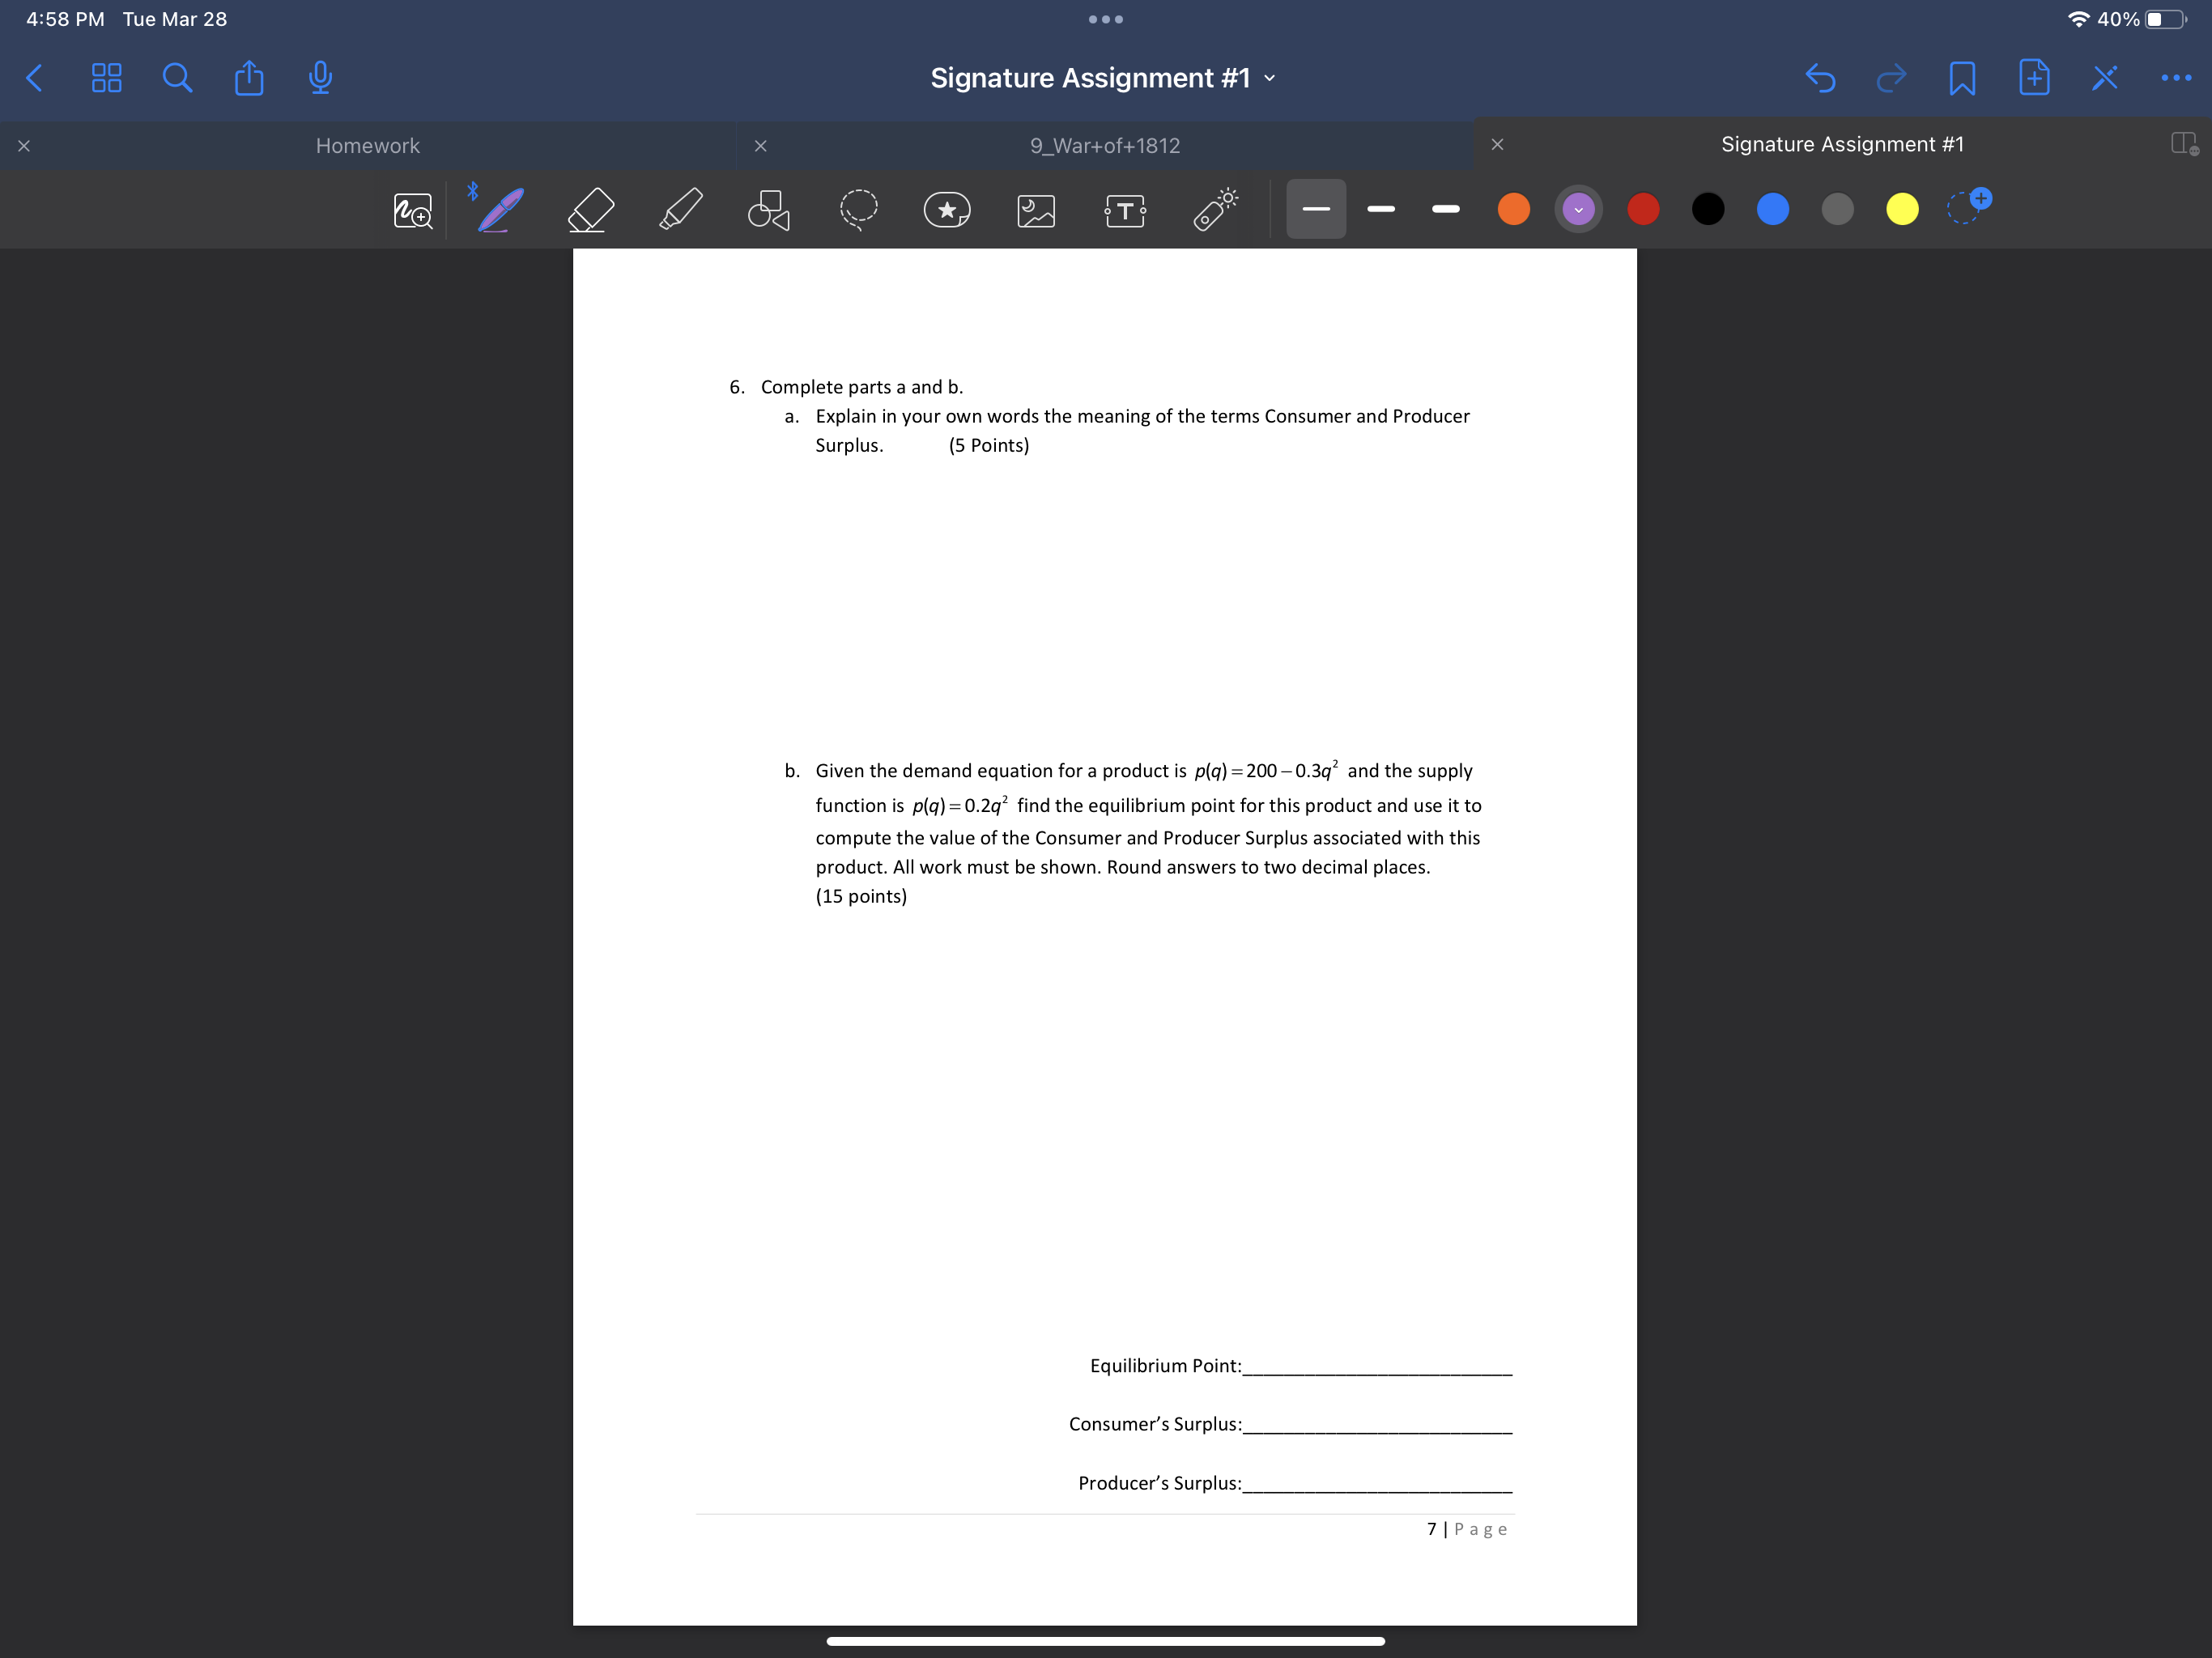Activate the Laser pointer tool
This screenshot has height=1658, width=2212.
(x=1213, y=209)
